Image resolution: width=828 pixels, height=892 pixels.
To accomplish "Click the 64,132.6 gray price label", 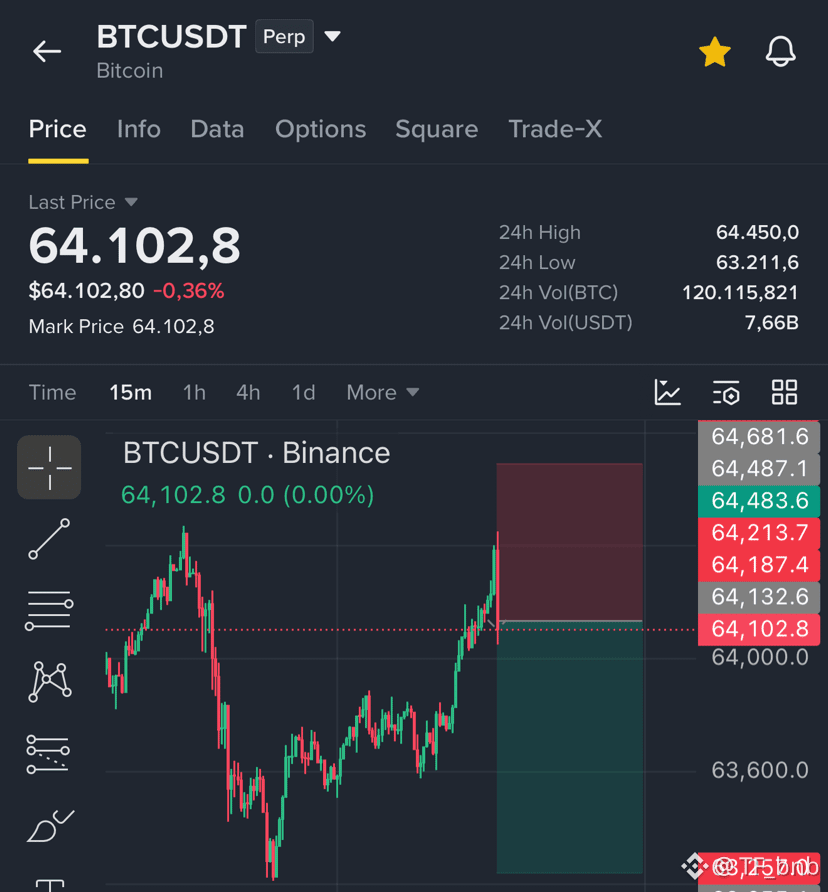I will coord(759,597).
